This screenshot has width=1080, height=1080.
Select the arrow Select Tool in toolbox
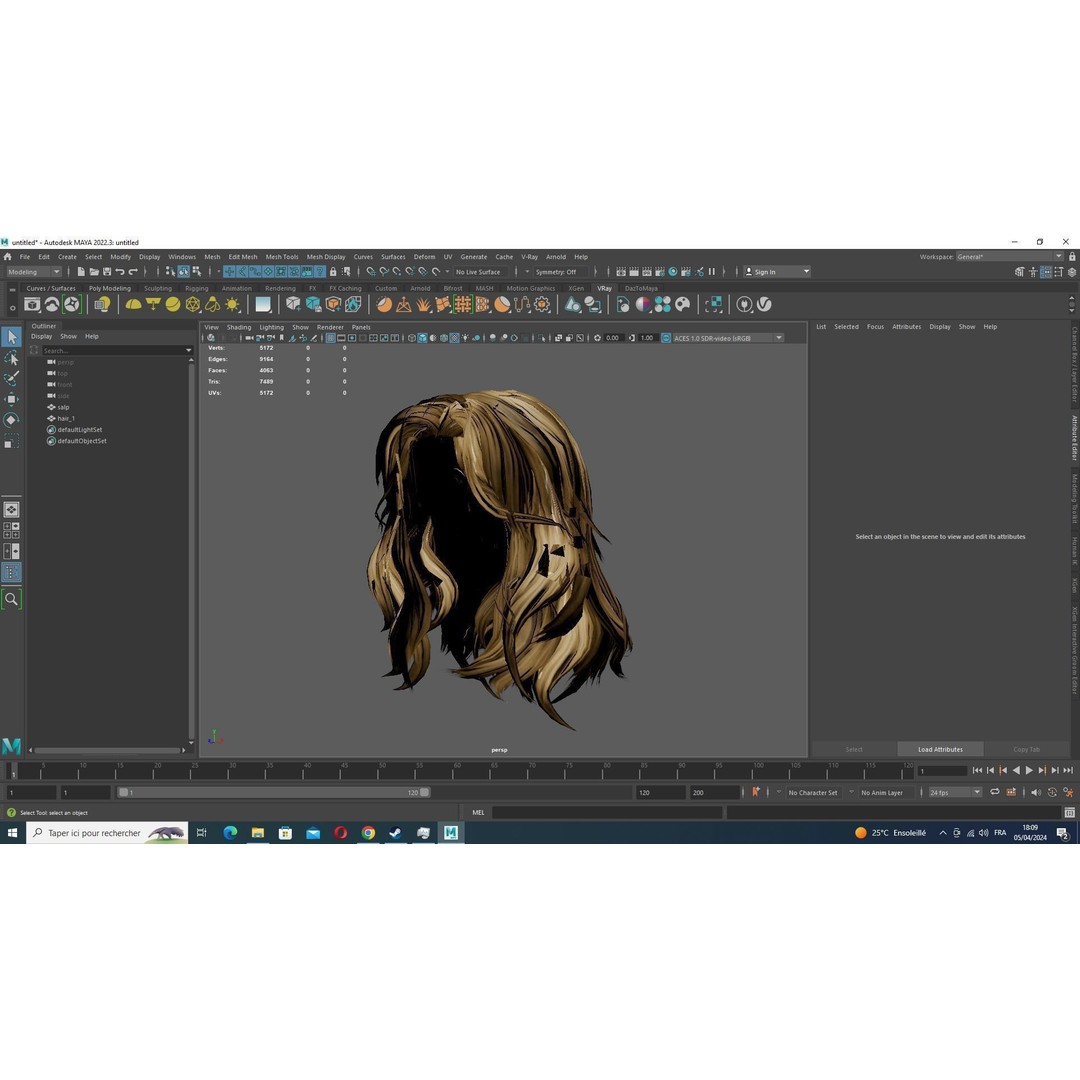[12, 337]
